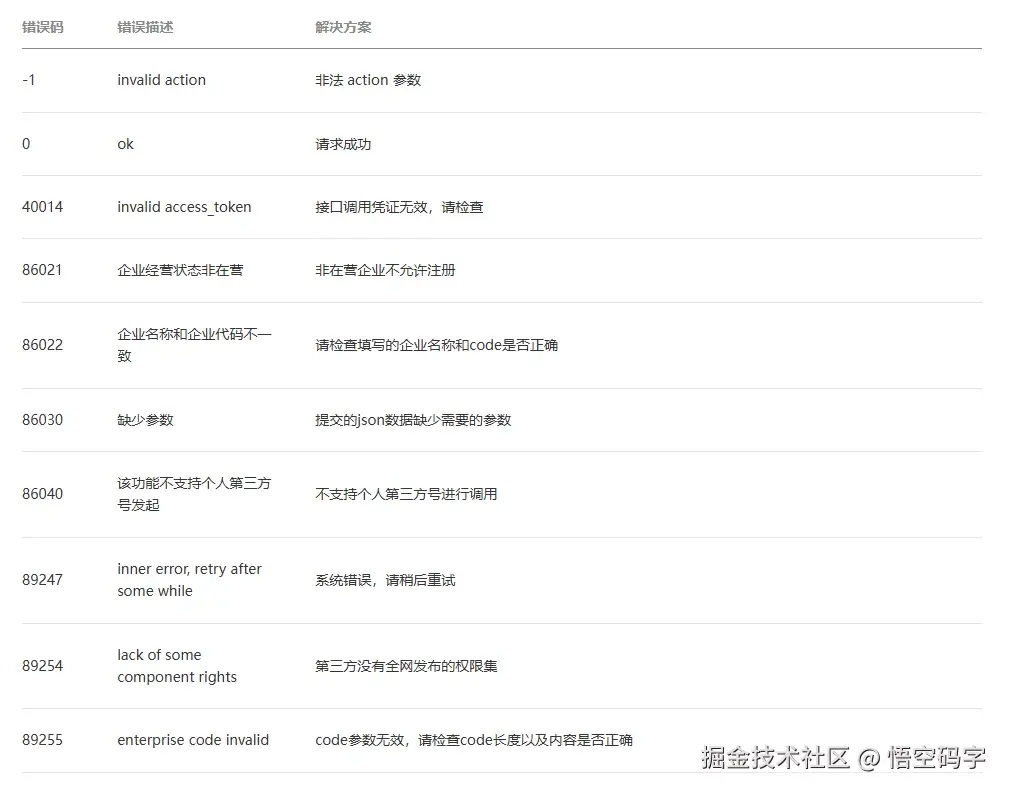Select error code 86022
The image size is (1009, 794).
[x=42, y=345]
